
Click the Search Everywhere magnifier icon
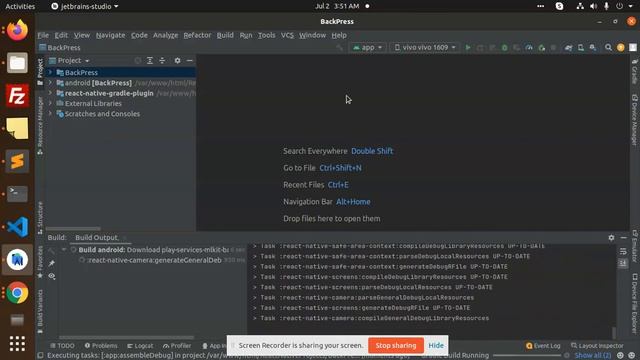pyautogui.click(x=608, y=48)
